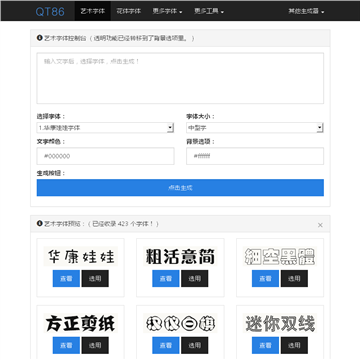The width and height of the screenshot is (360, 360).
Task: Click the blue 点击生成 generate button
Action: [180, 188]
